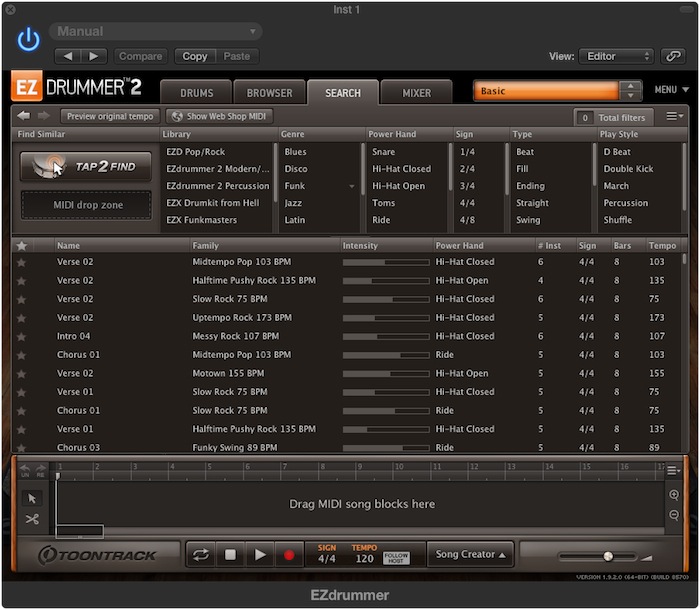Click the Total filters counter
This screenshot has width=700, height=610.
pos(613,117)
